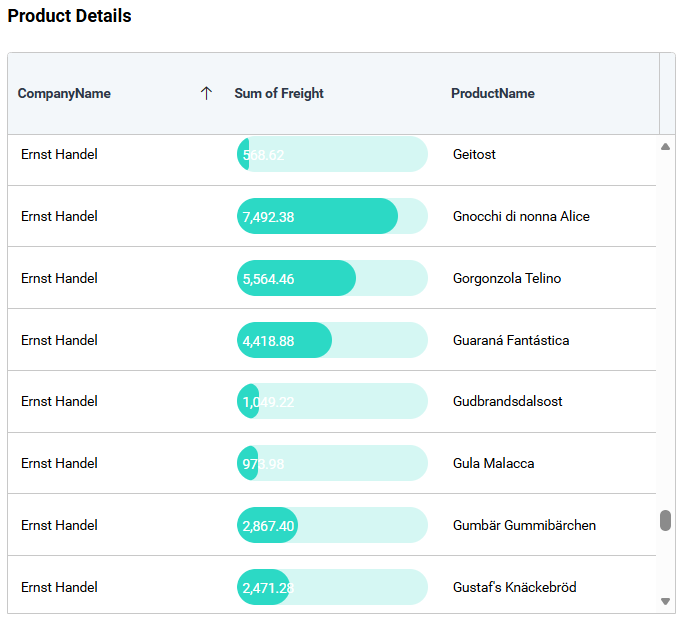Click the ascending sort arrow in CompanyName header
Screen dimensions: 683x626
click(x=206, y=93)
